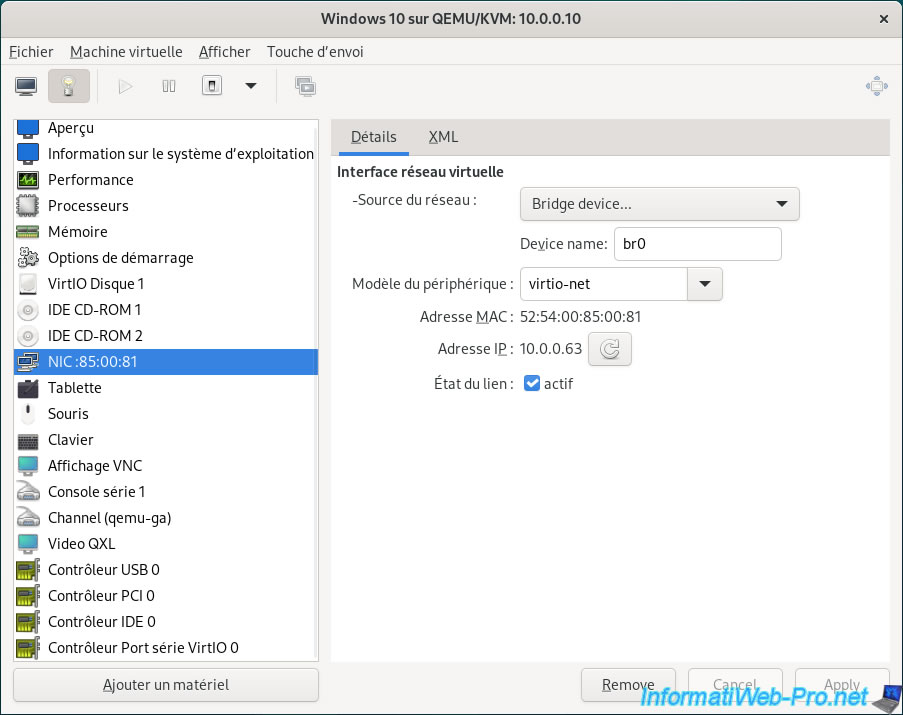Image resolution: width=903 pixels, height=715 pixels.
Task: Open the Fichier menu
Action: 31,52
